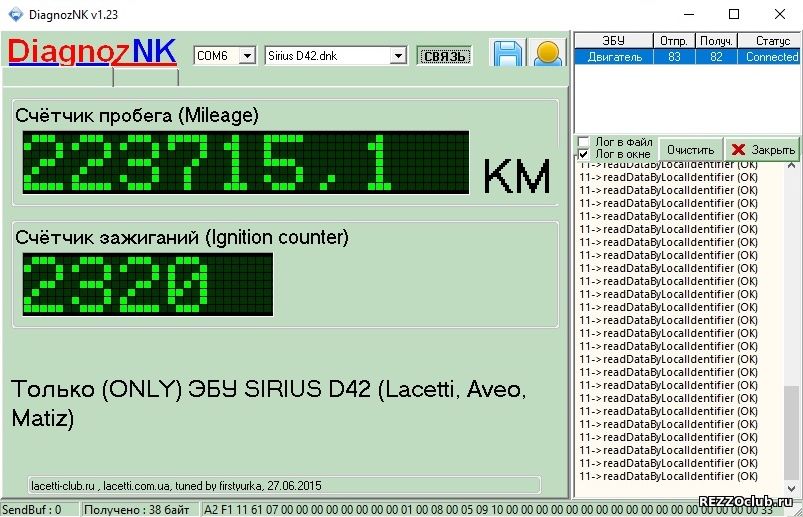This screenshot has width=803, height=517.
Task: Click the Закрыть button label
Action: coord(773,150)
